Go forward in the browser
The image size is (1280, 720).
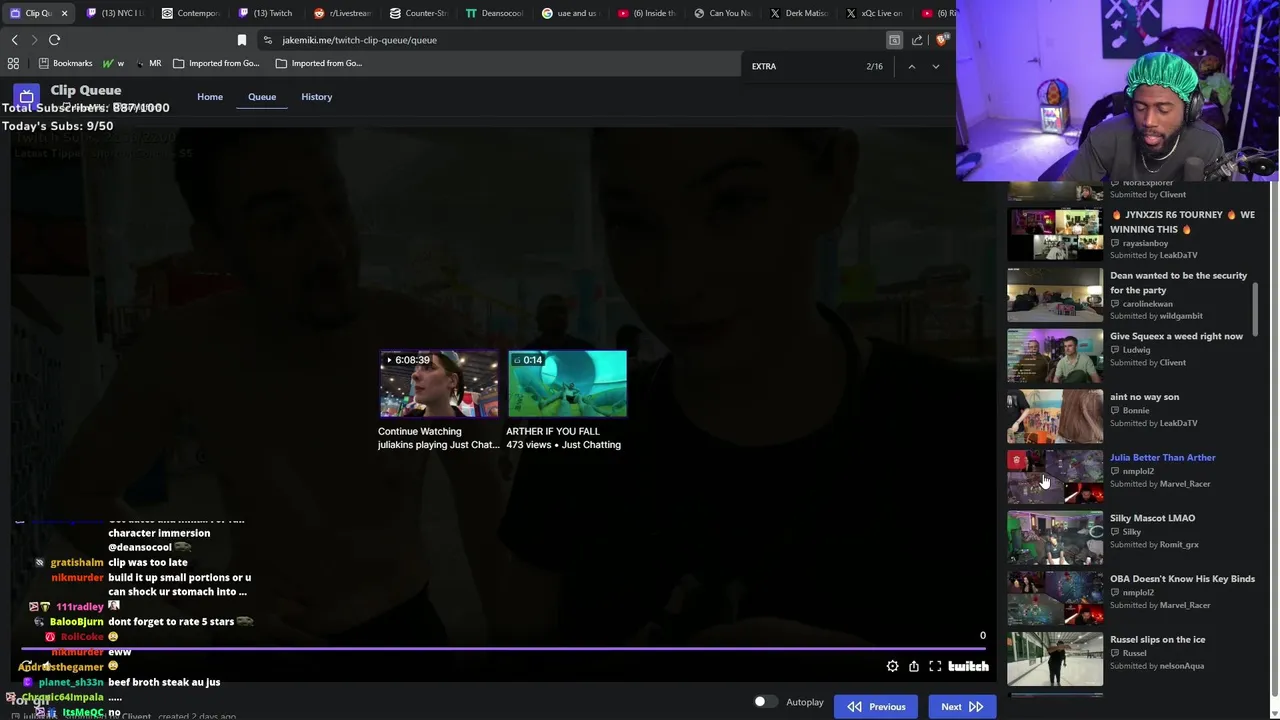[34, 40]
